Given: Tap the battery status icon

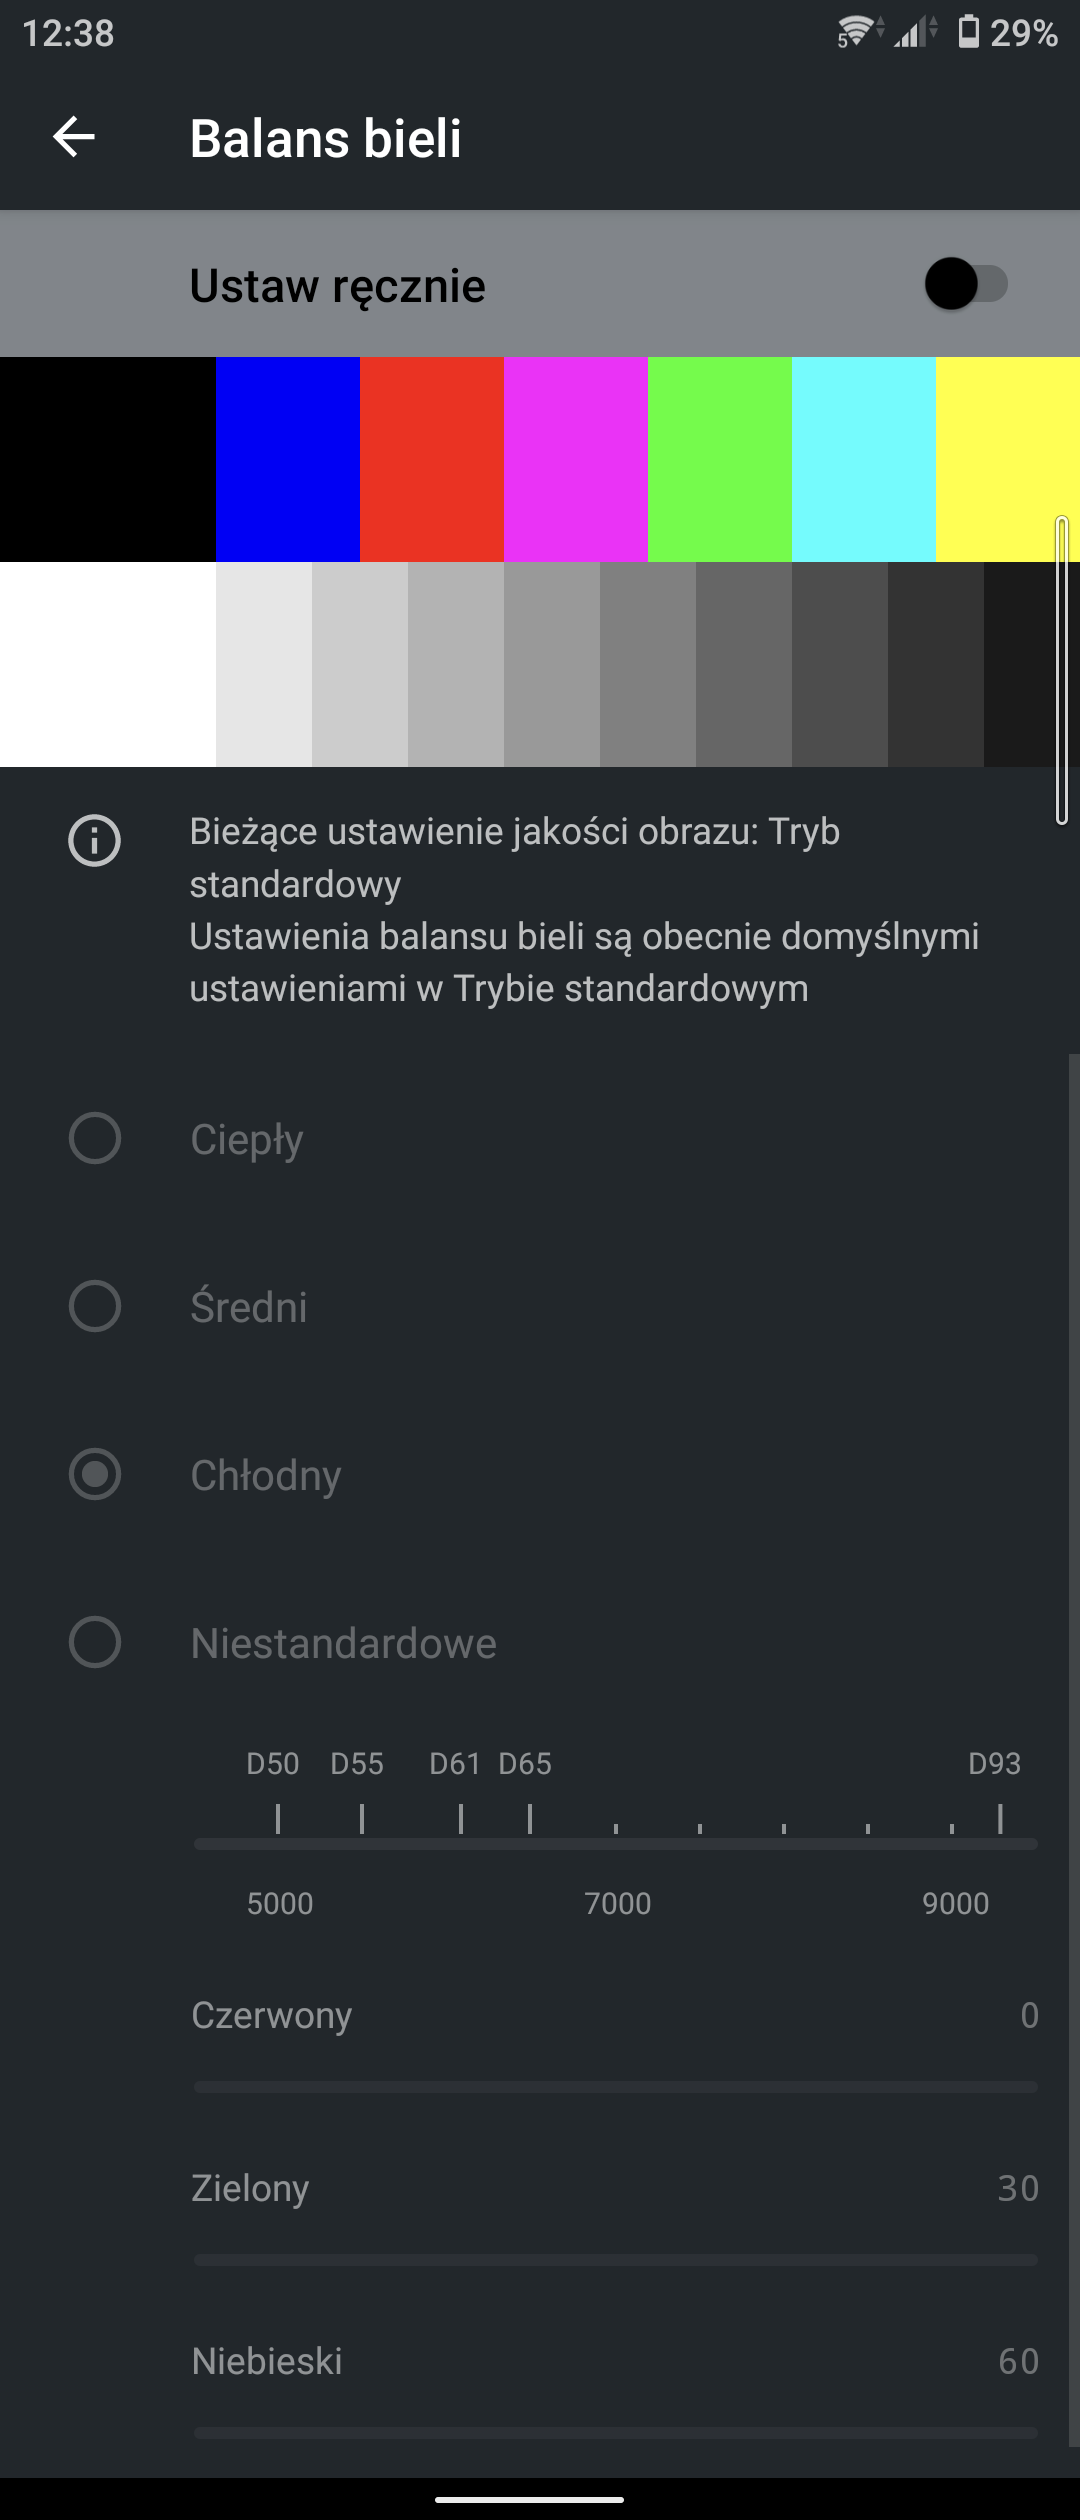Looking at the screenshot, I should [968, 32].
